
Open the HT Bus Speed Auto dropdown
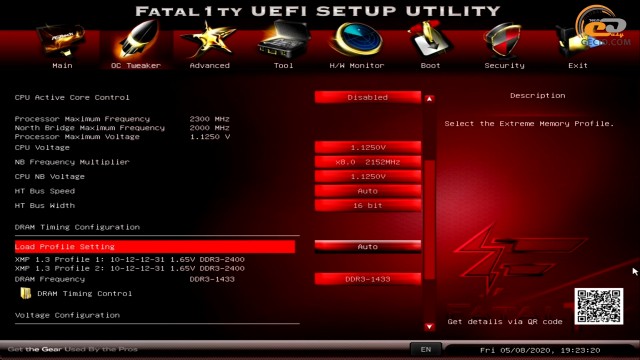pos(367,191)
